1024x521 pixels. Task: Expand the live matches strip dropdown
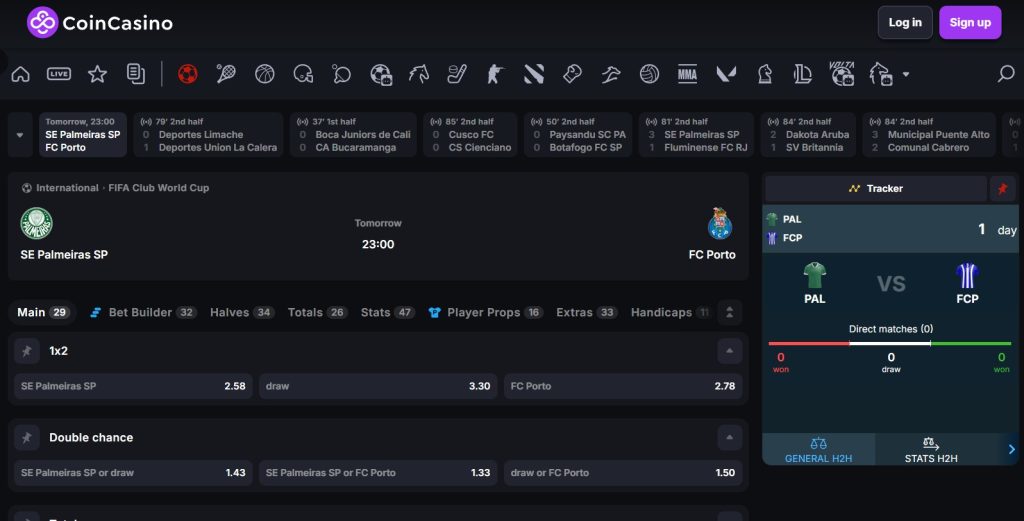click(x=20, y=135)
